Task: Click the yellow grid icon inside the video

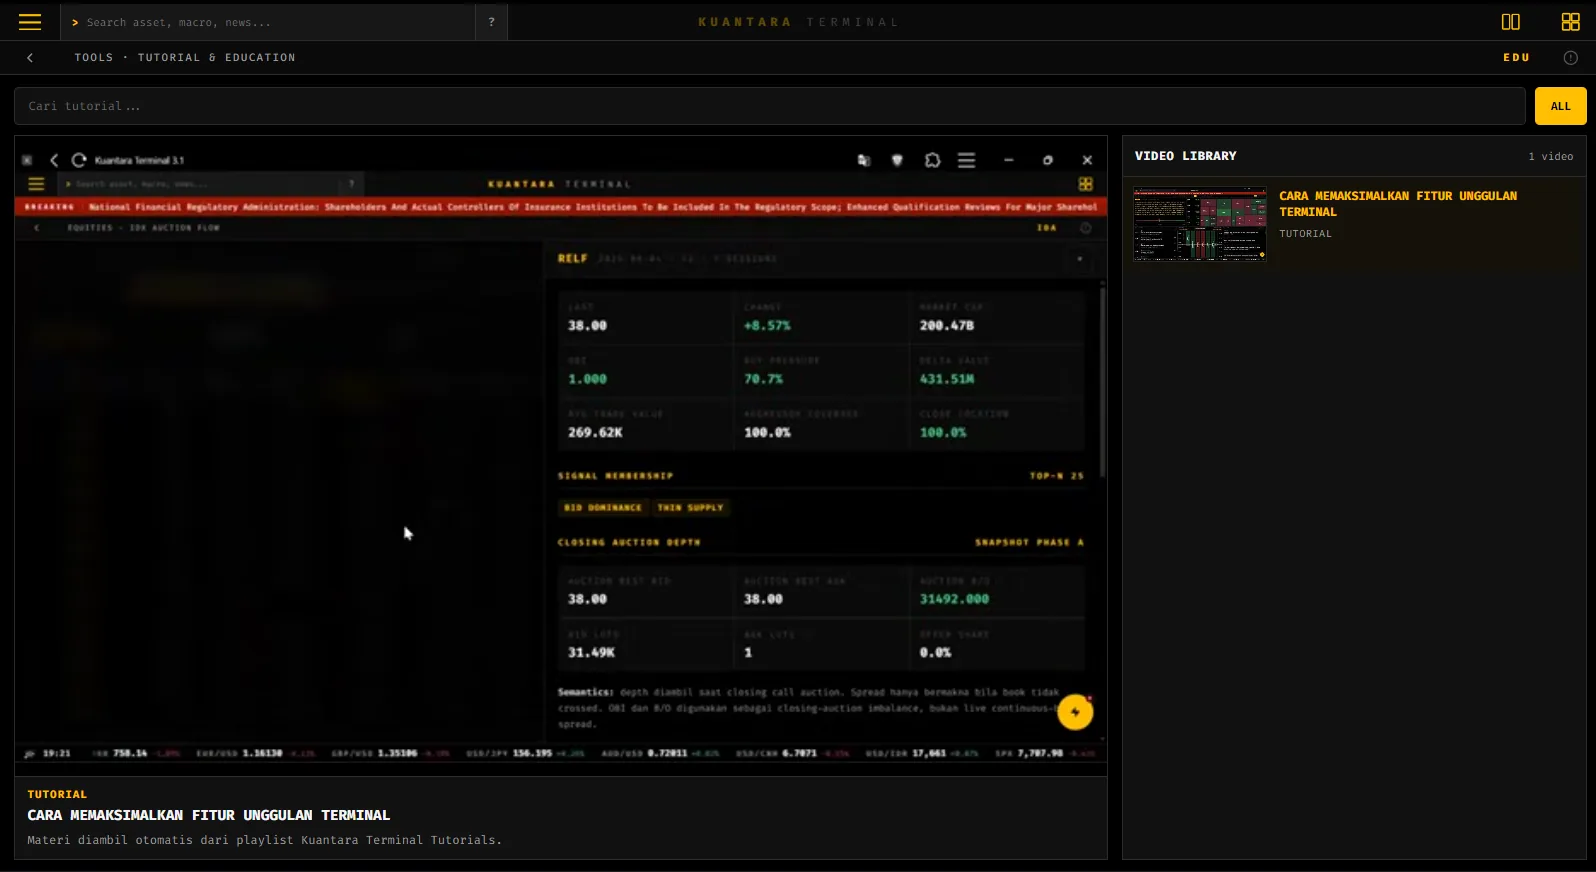Action: click(1085, 184)
